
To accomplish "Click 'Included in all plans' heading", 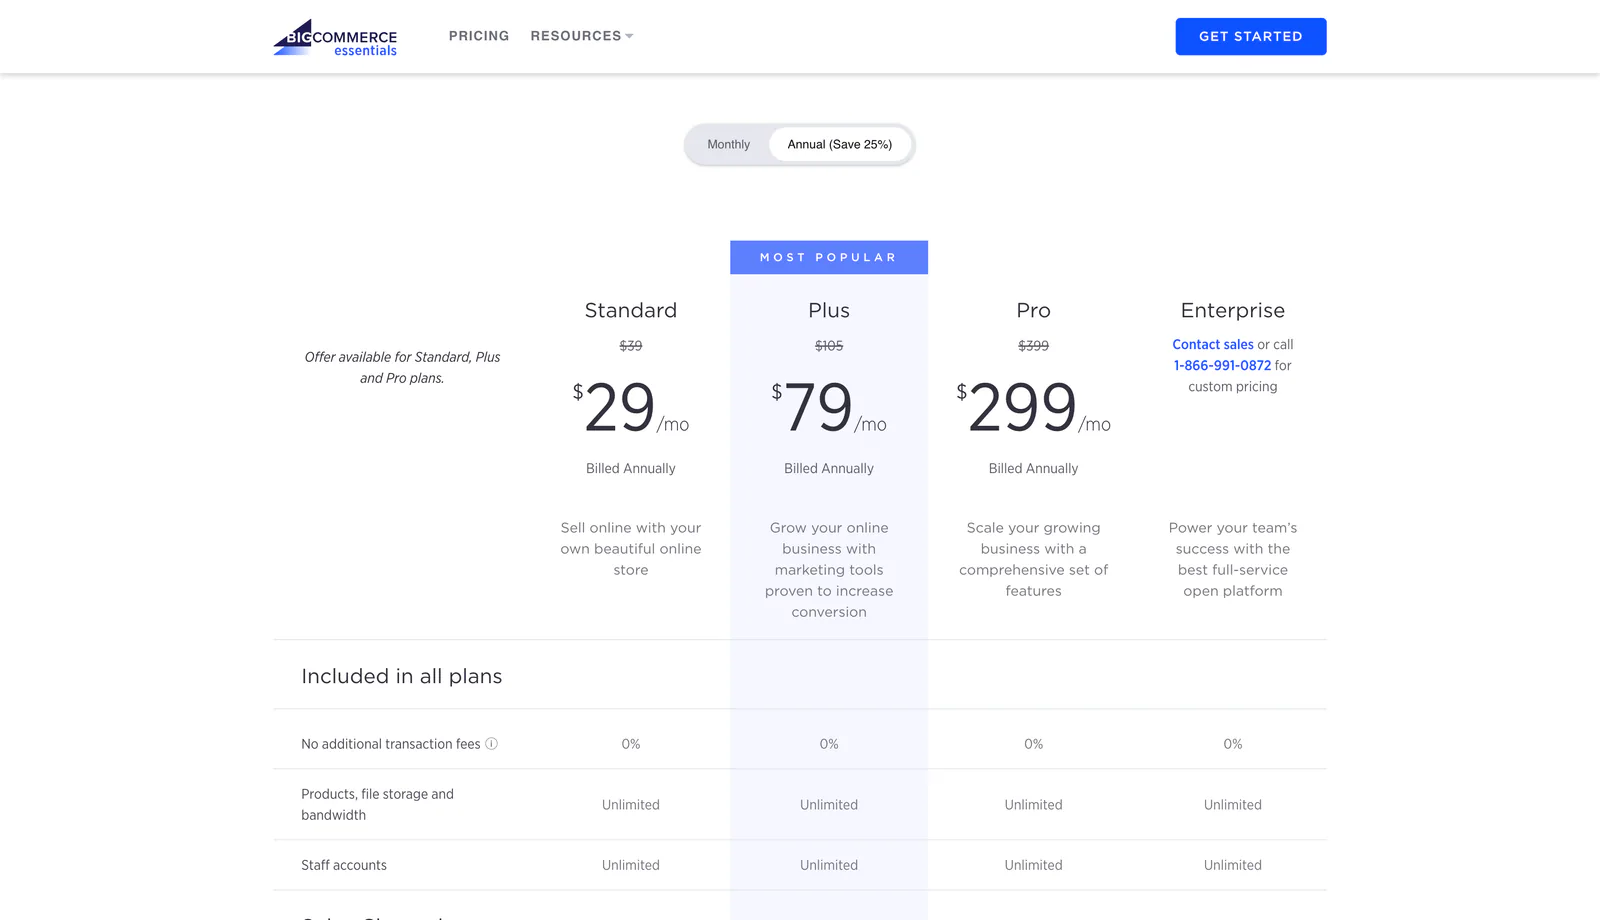I will [402, 676].
